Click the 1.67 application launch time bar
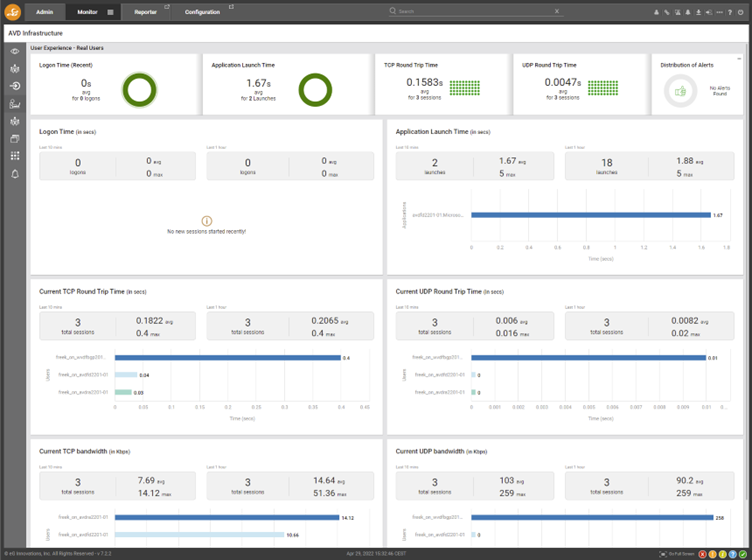The height and width of the screenshot is (560, 752). point(591,215)
